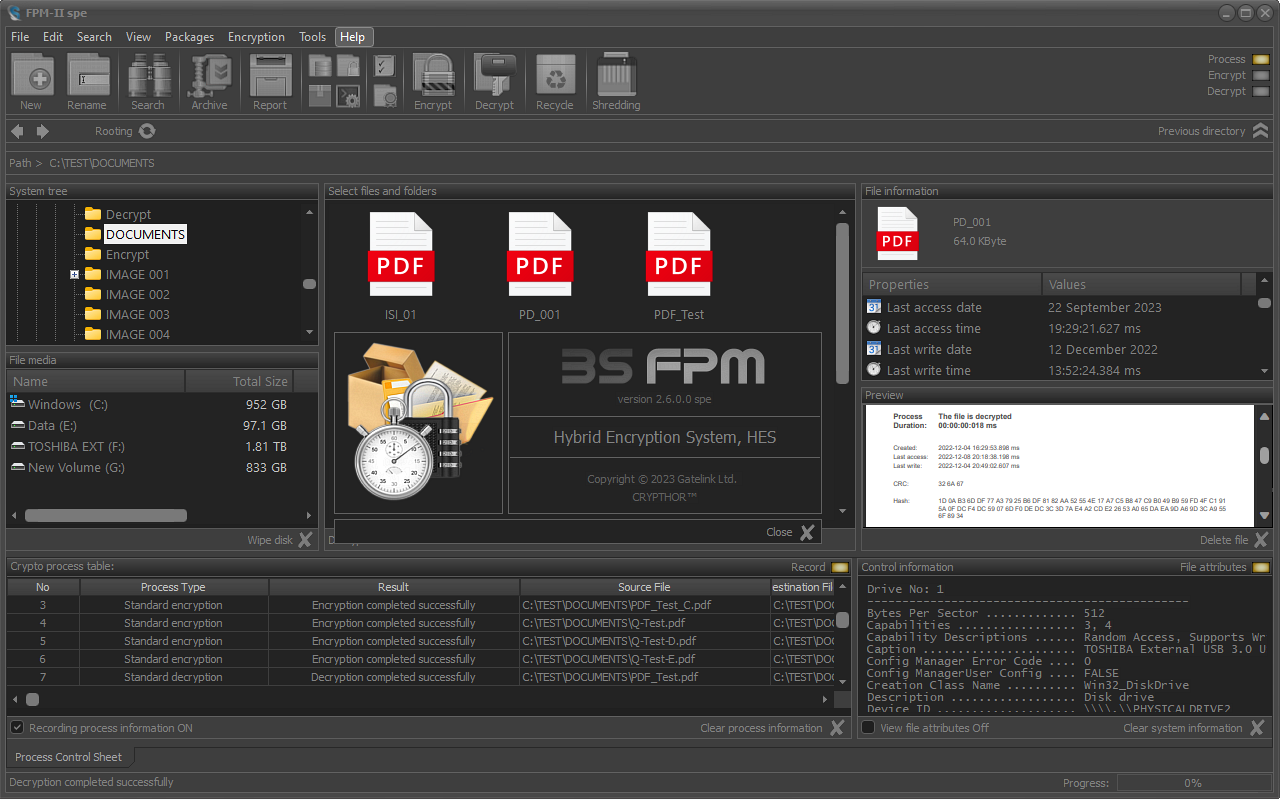Switch to Process Control Sheet tab

point(68,757)
